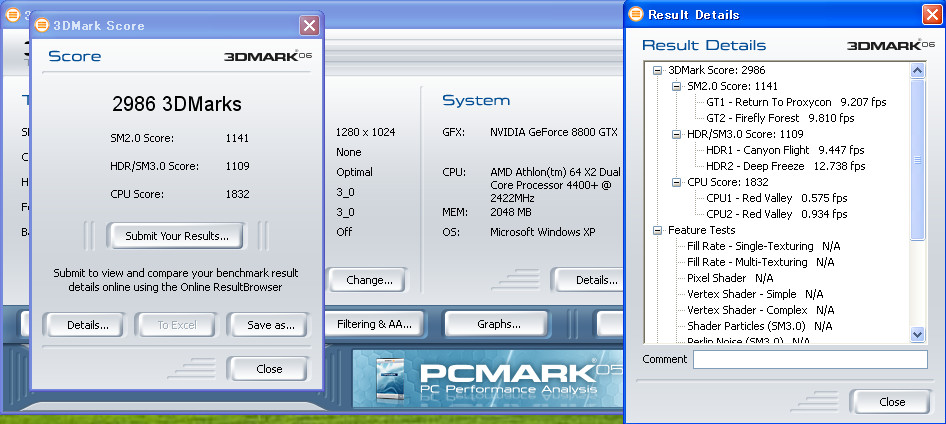Select Pixel Shader row
946x424 pixels.
pos(730,278)
